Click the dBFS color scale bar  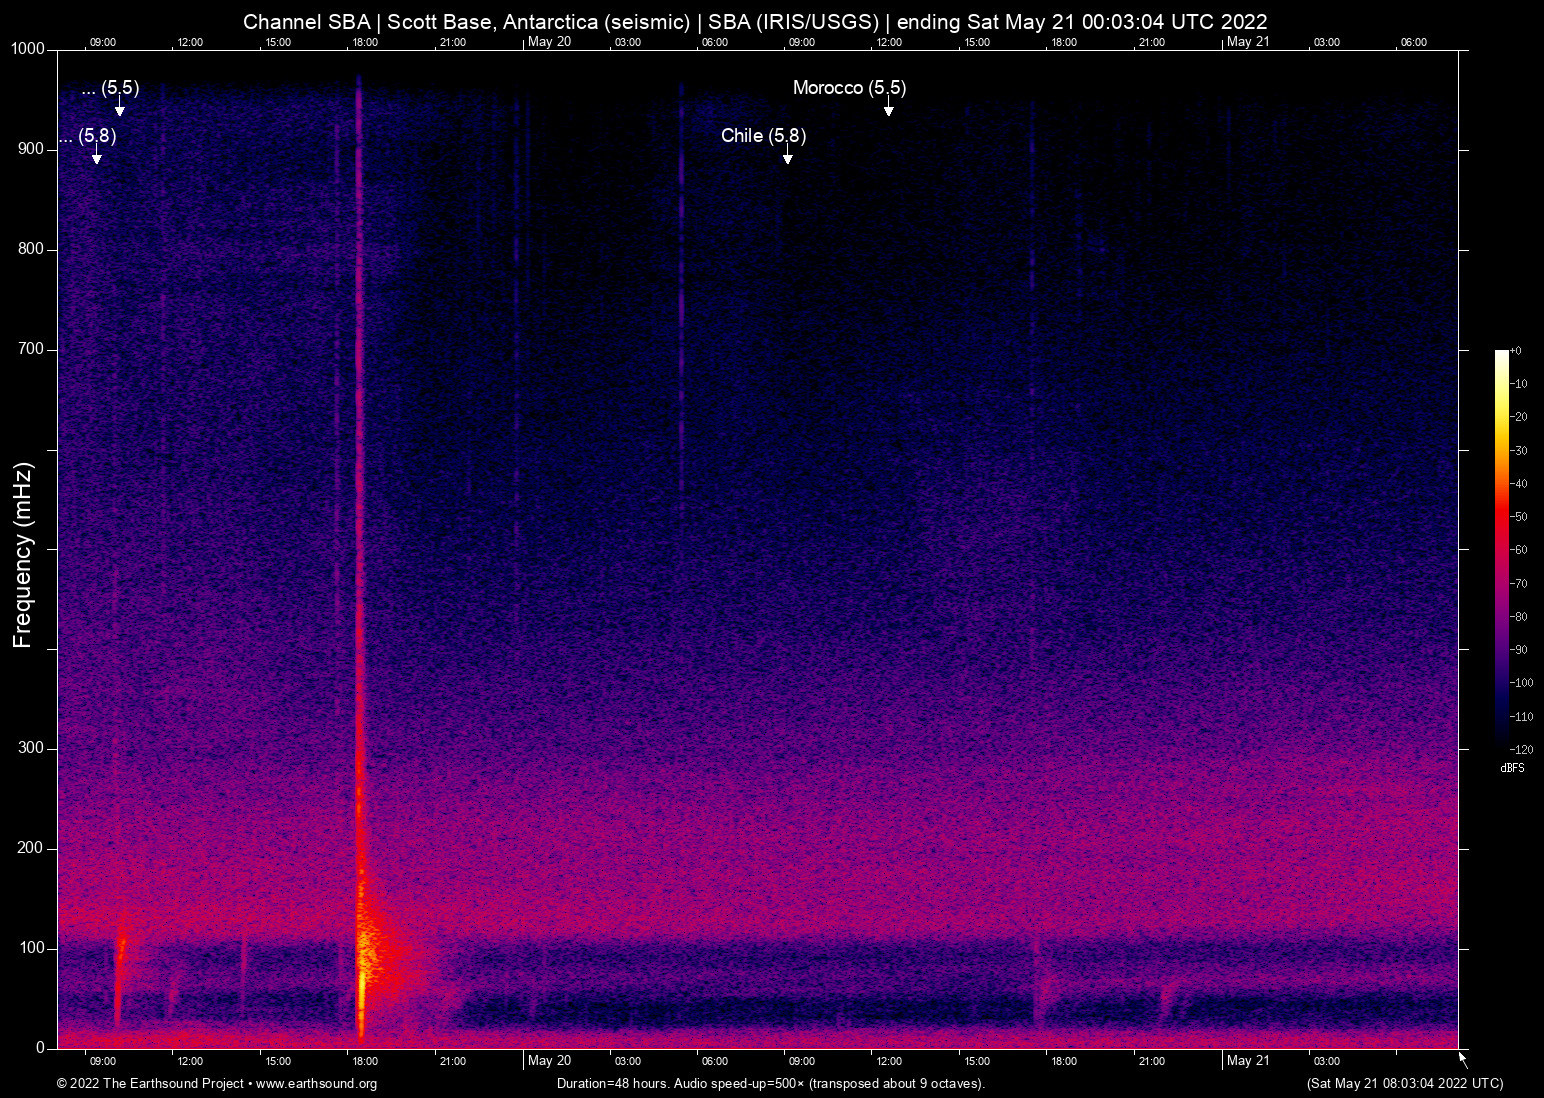tap(1501, 548)
